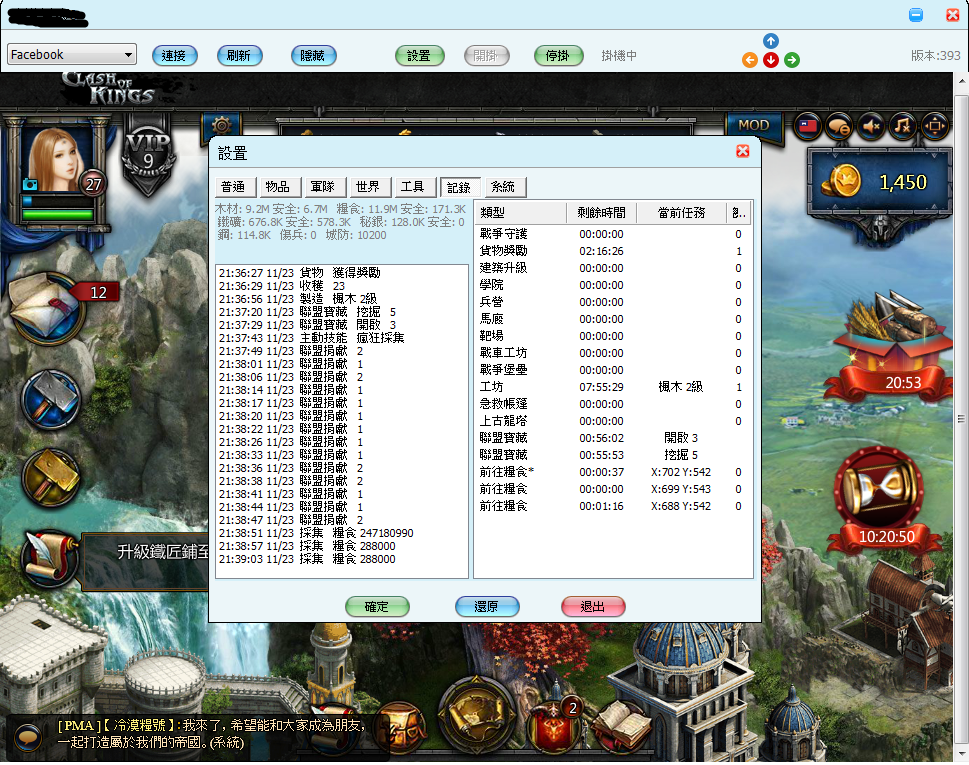Click the VIP 9 badge
Screen dimensions: 969x765
(148, 154)
